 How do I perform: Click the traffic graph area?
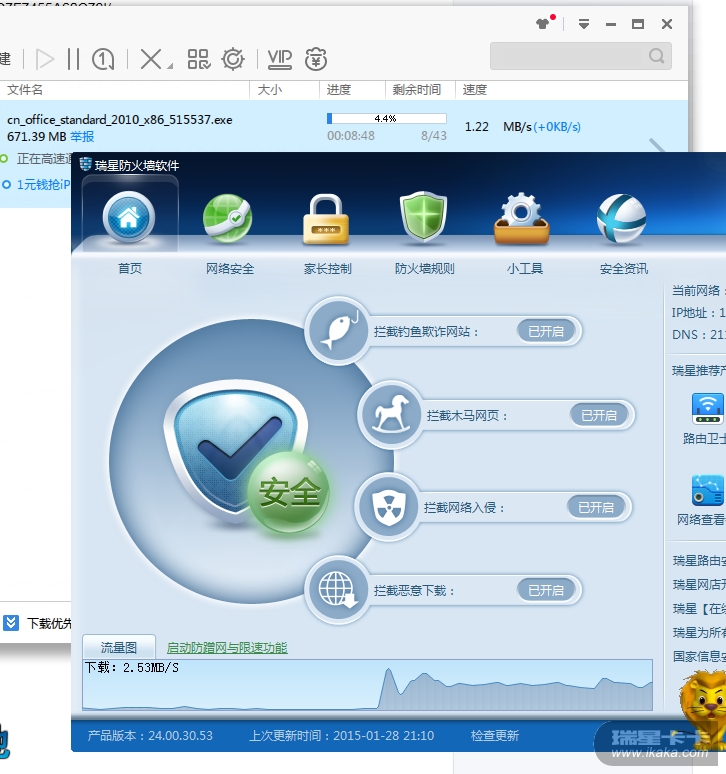[x=368, y=685]
